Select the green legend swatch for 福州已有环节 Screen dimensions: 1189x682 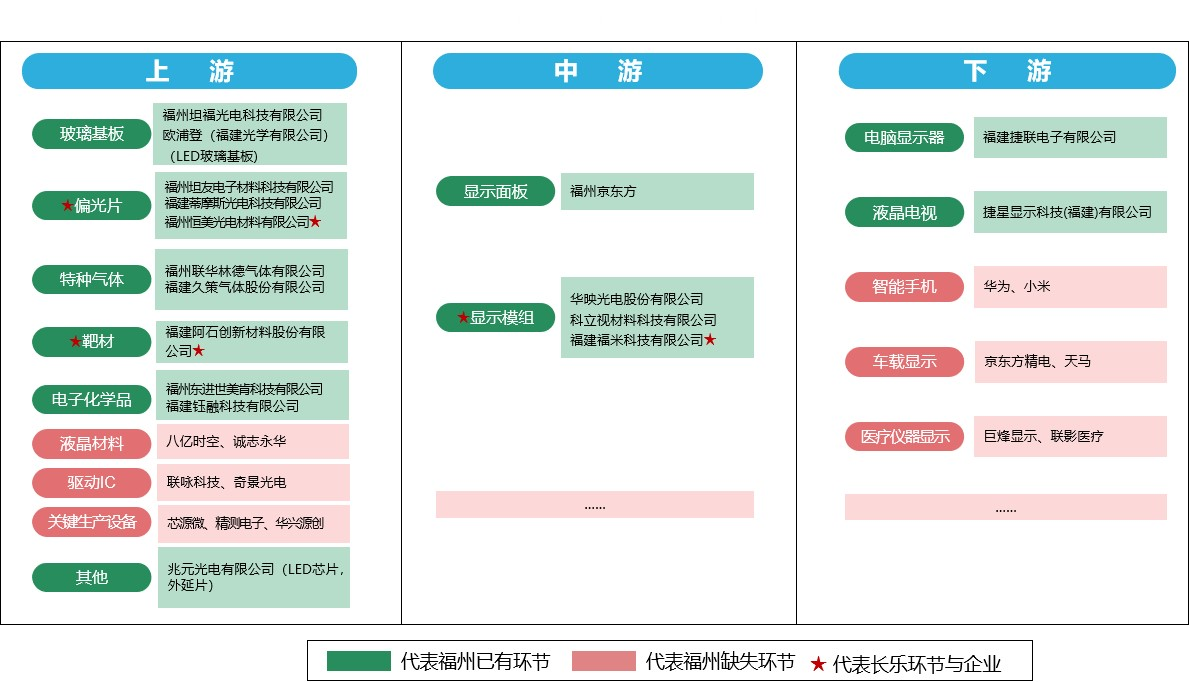[x=358, y=661]
